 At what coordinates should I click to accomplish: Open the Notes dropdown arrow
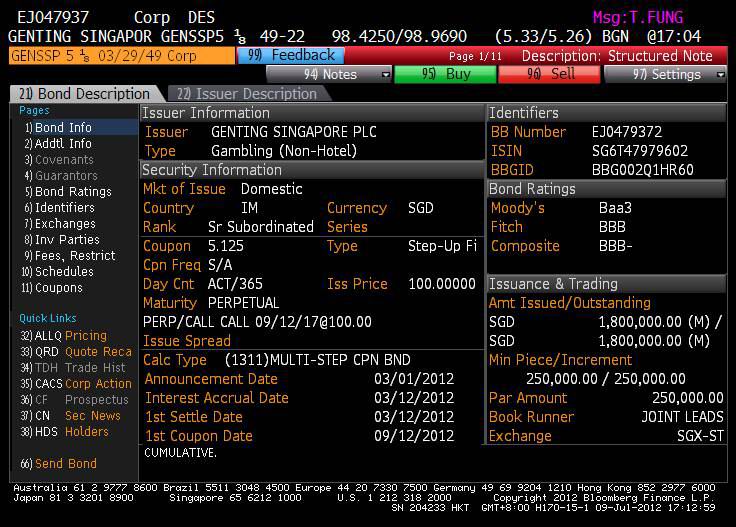coord(386,75)
